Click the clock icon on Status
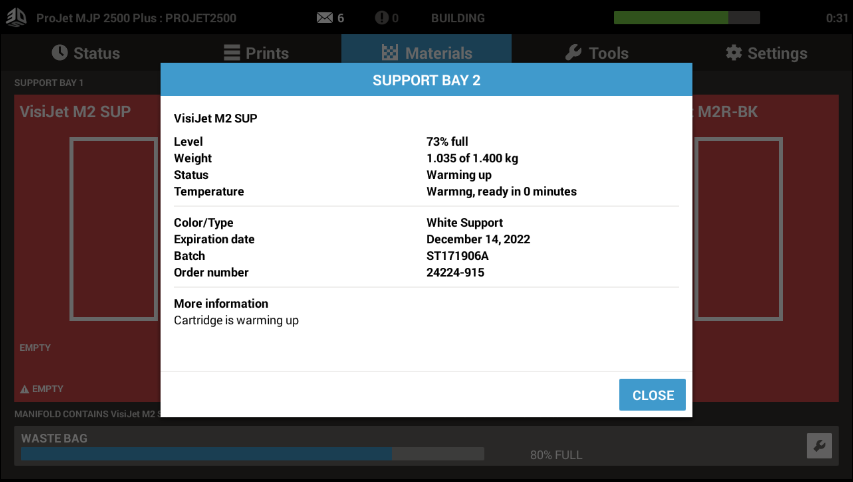853x482 pixels. click(60, 53)
